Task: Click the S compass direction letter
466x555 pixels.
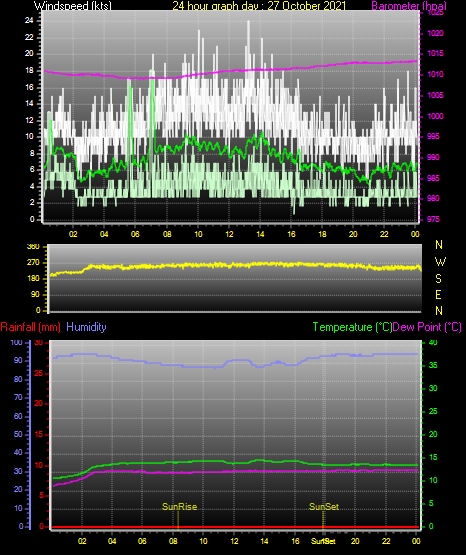Action: point(438,279)
